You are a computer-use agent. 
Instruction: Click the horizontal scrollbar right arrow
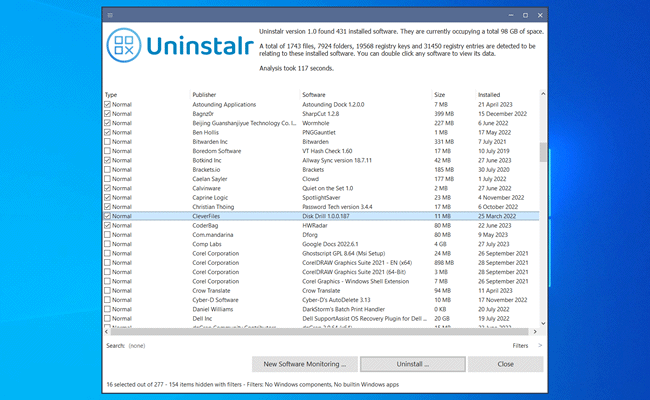pyautogui.click(x=535, y=332)
